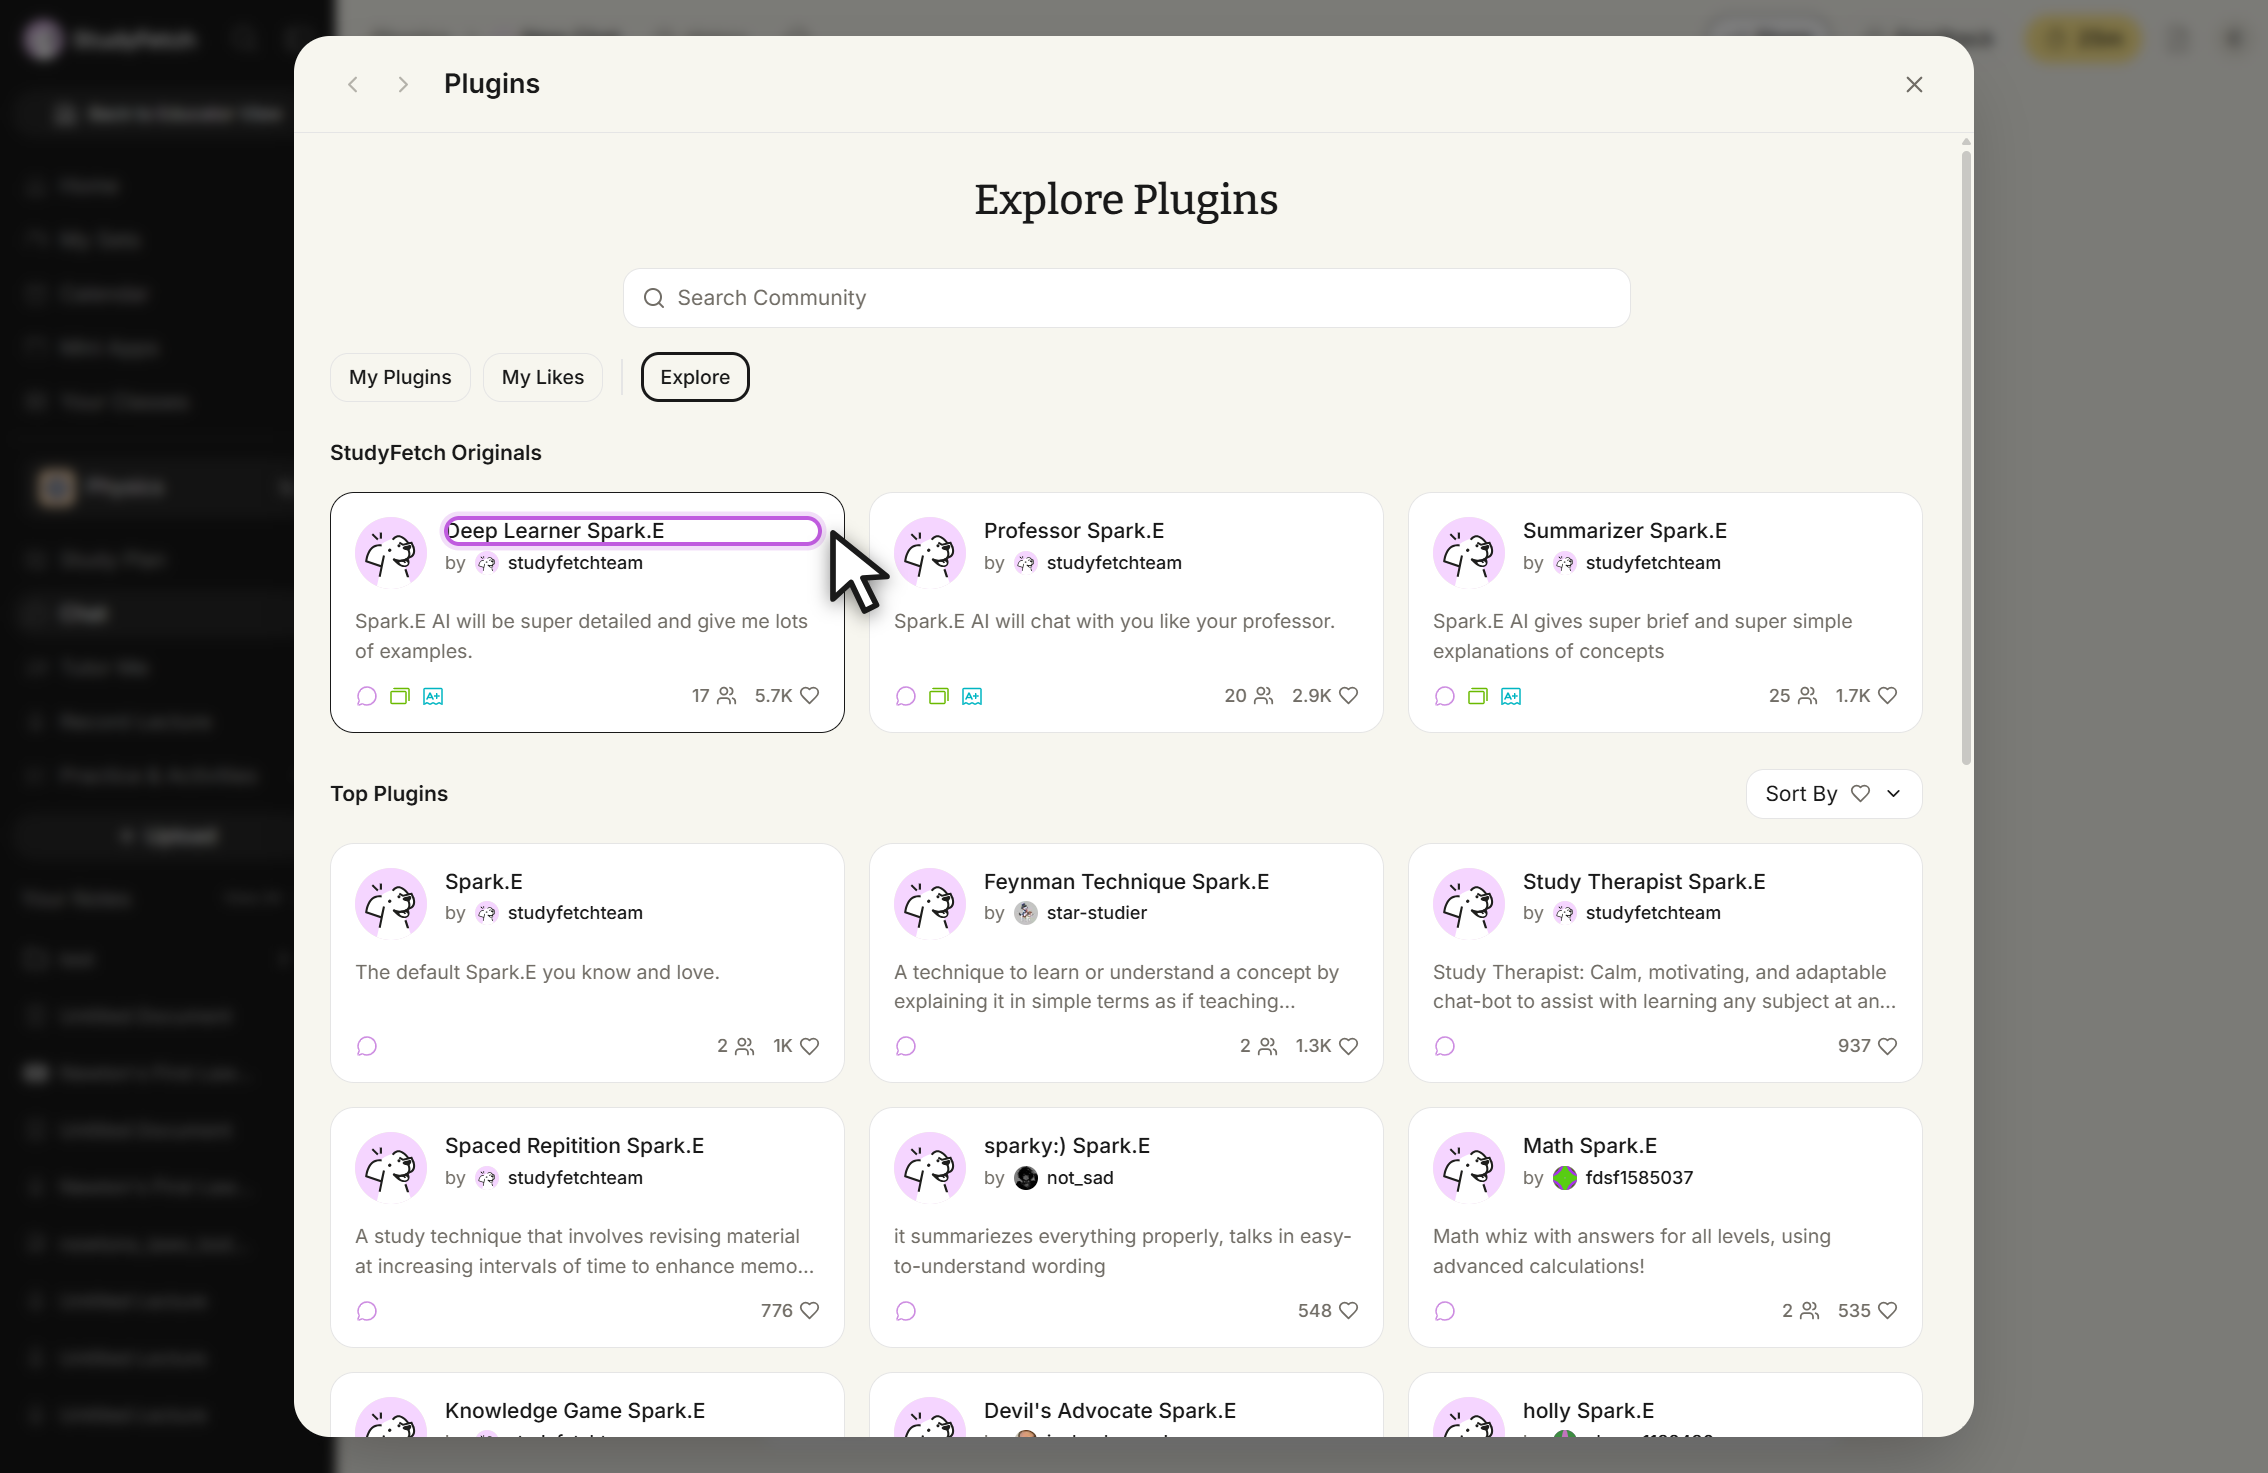
Task: Click chat icon on Math Spark.E card
Action: tap(1445, 1311)
